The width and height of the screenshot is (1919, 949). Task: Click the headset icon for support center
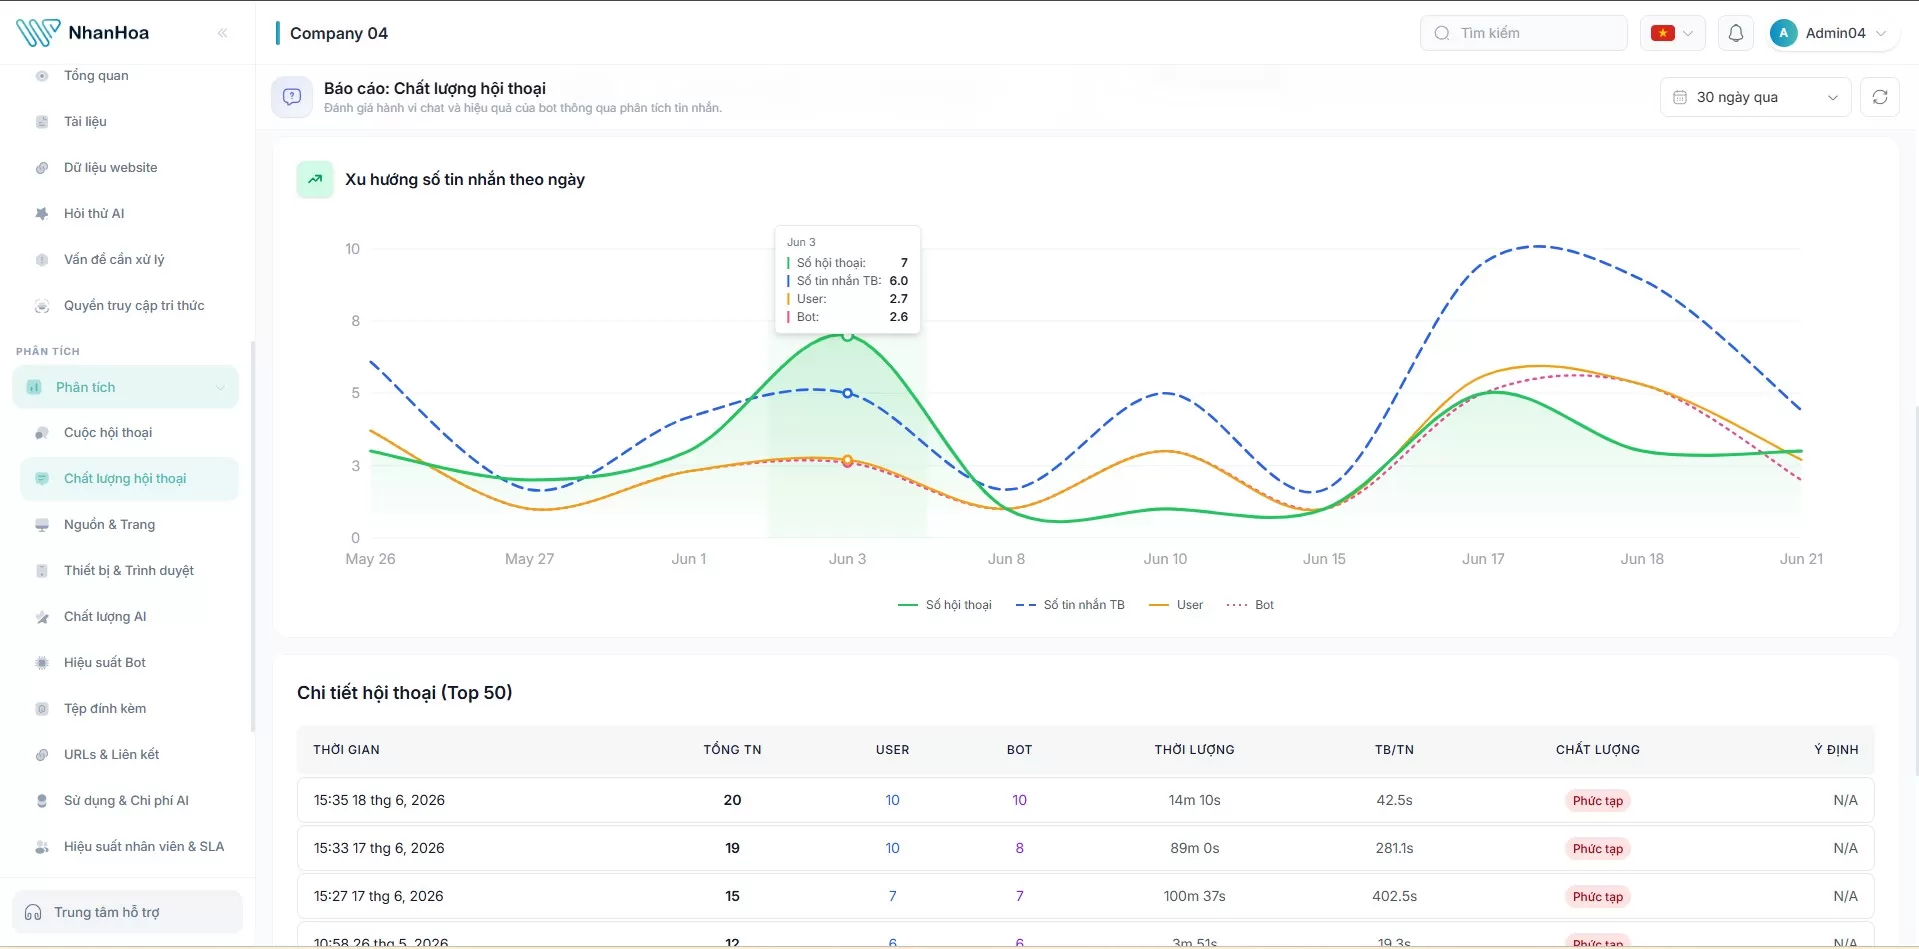pyautogui.click(x=33, y=912)
